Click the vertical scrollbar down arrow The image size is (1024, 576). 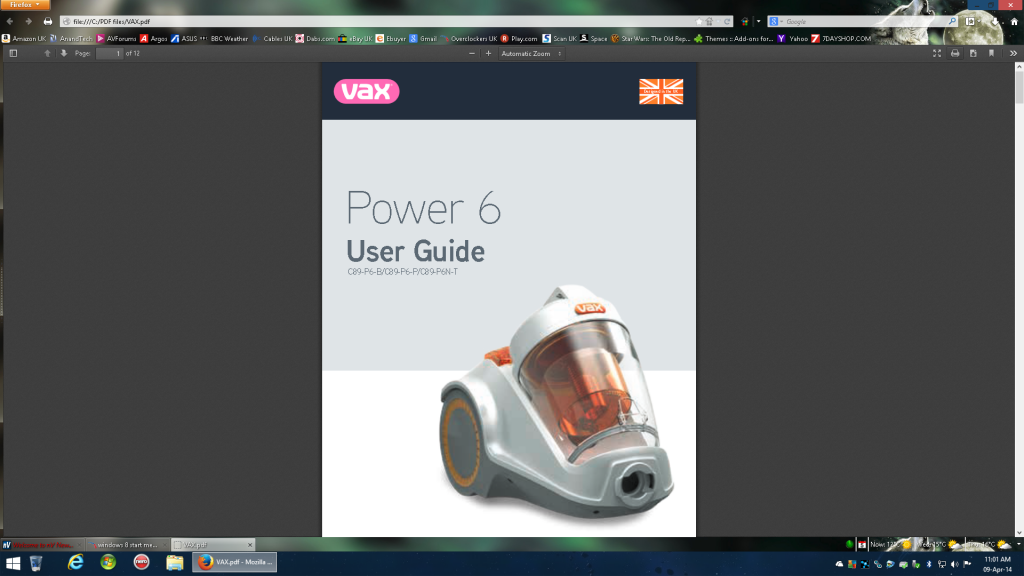[x=1019, y=532]
